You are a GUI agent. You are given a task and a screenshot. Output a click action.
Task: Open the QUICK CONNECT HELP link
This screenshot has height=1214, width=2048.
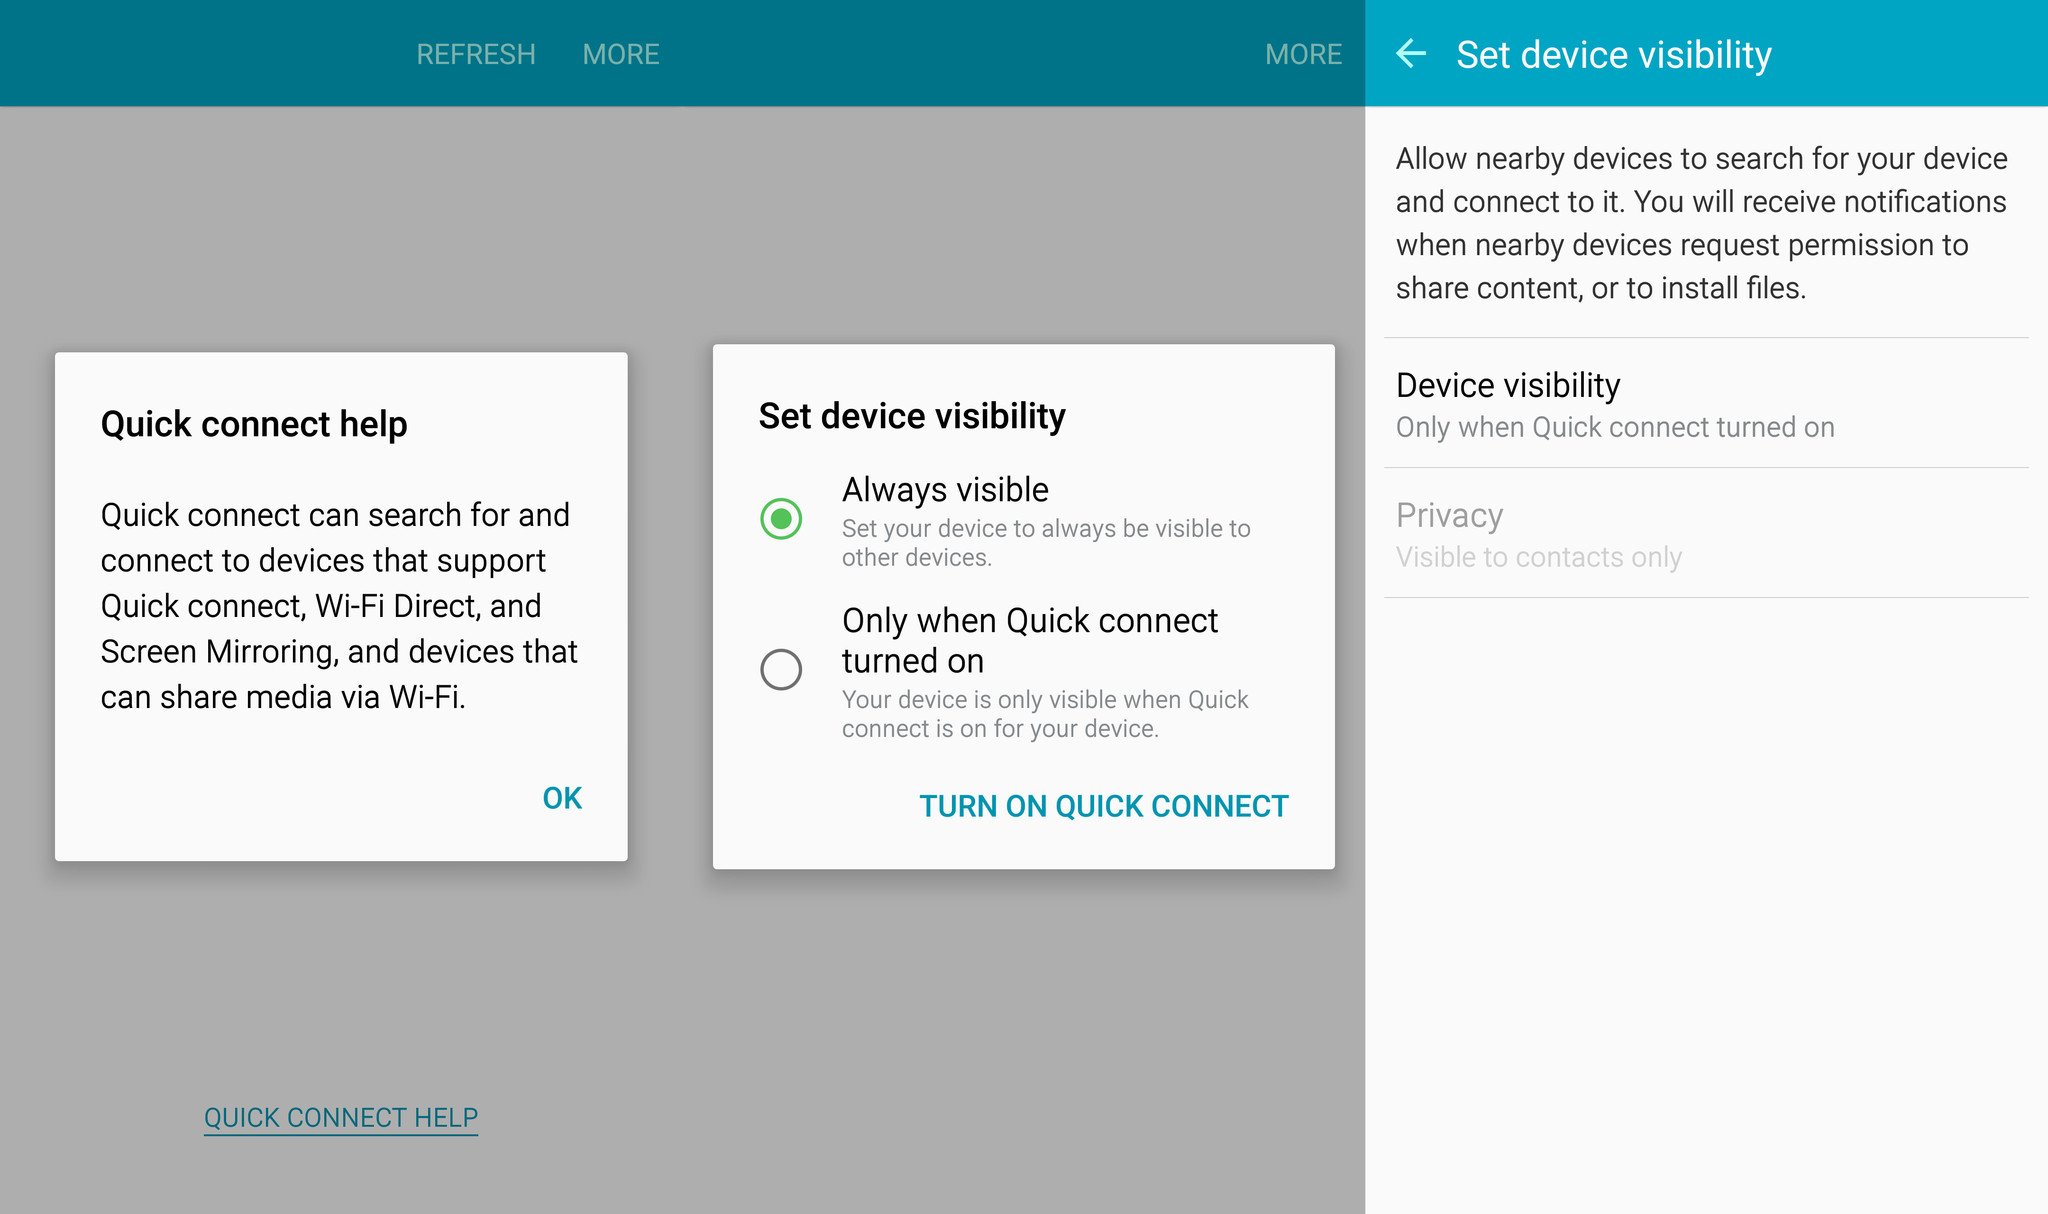coord(341,1117)
